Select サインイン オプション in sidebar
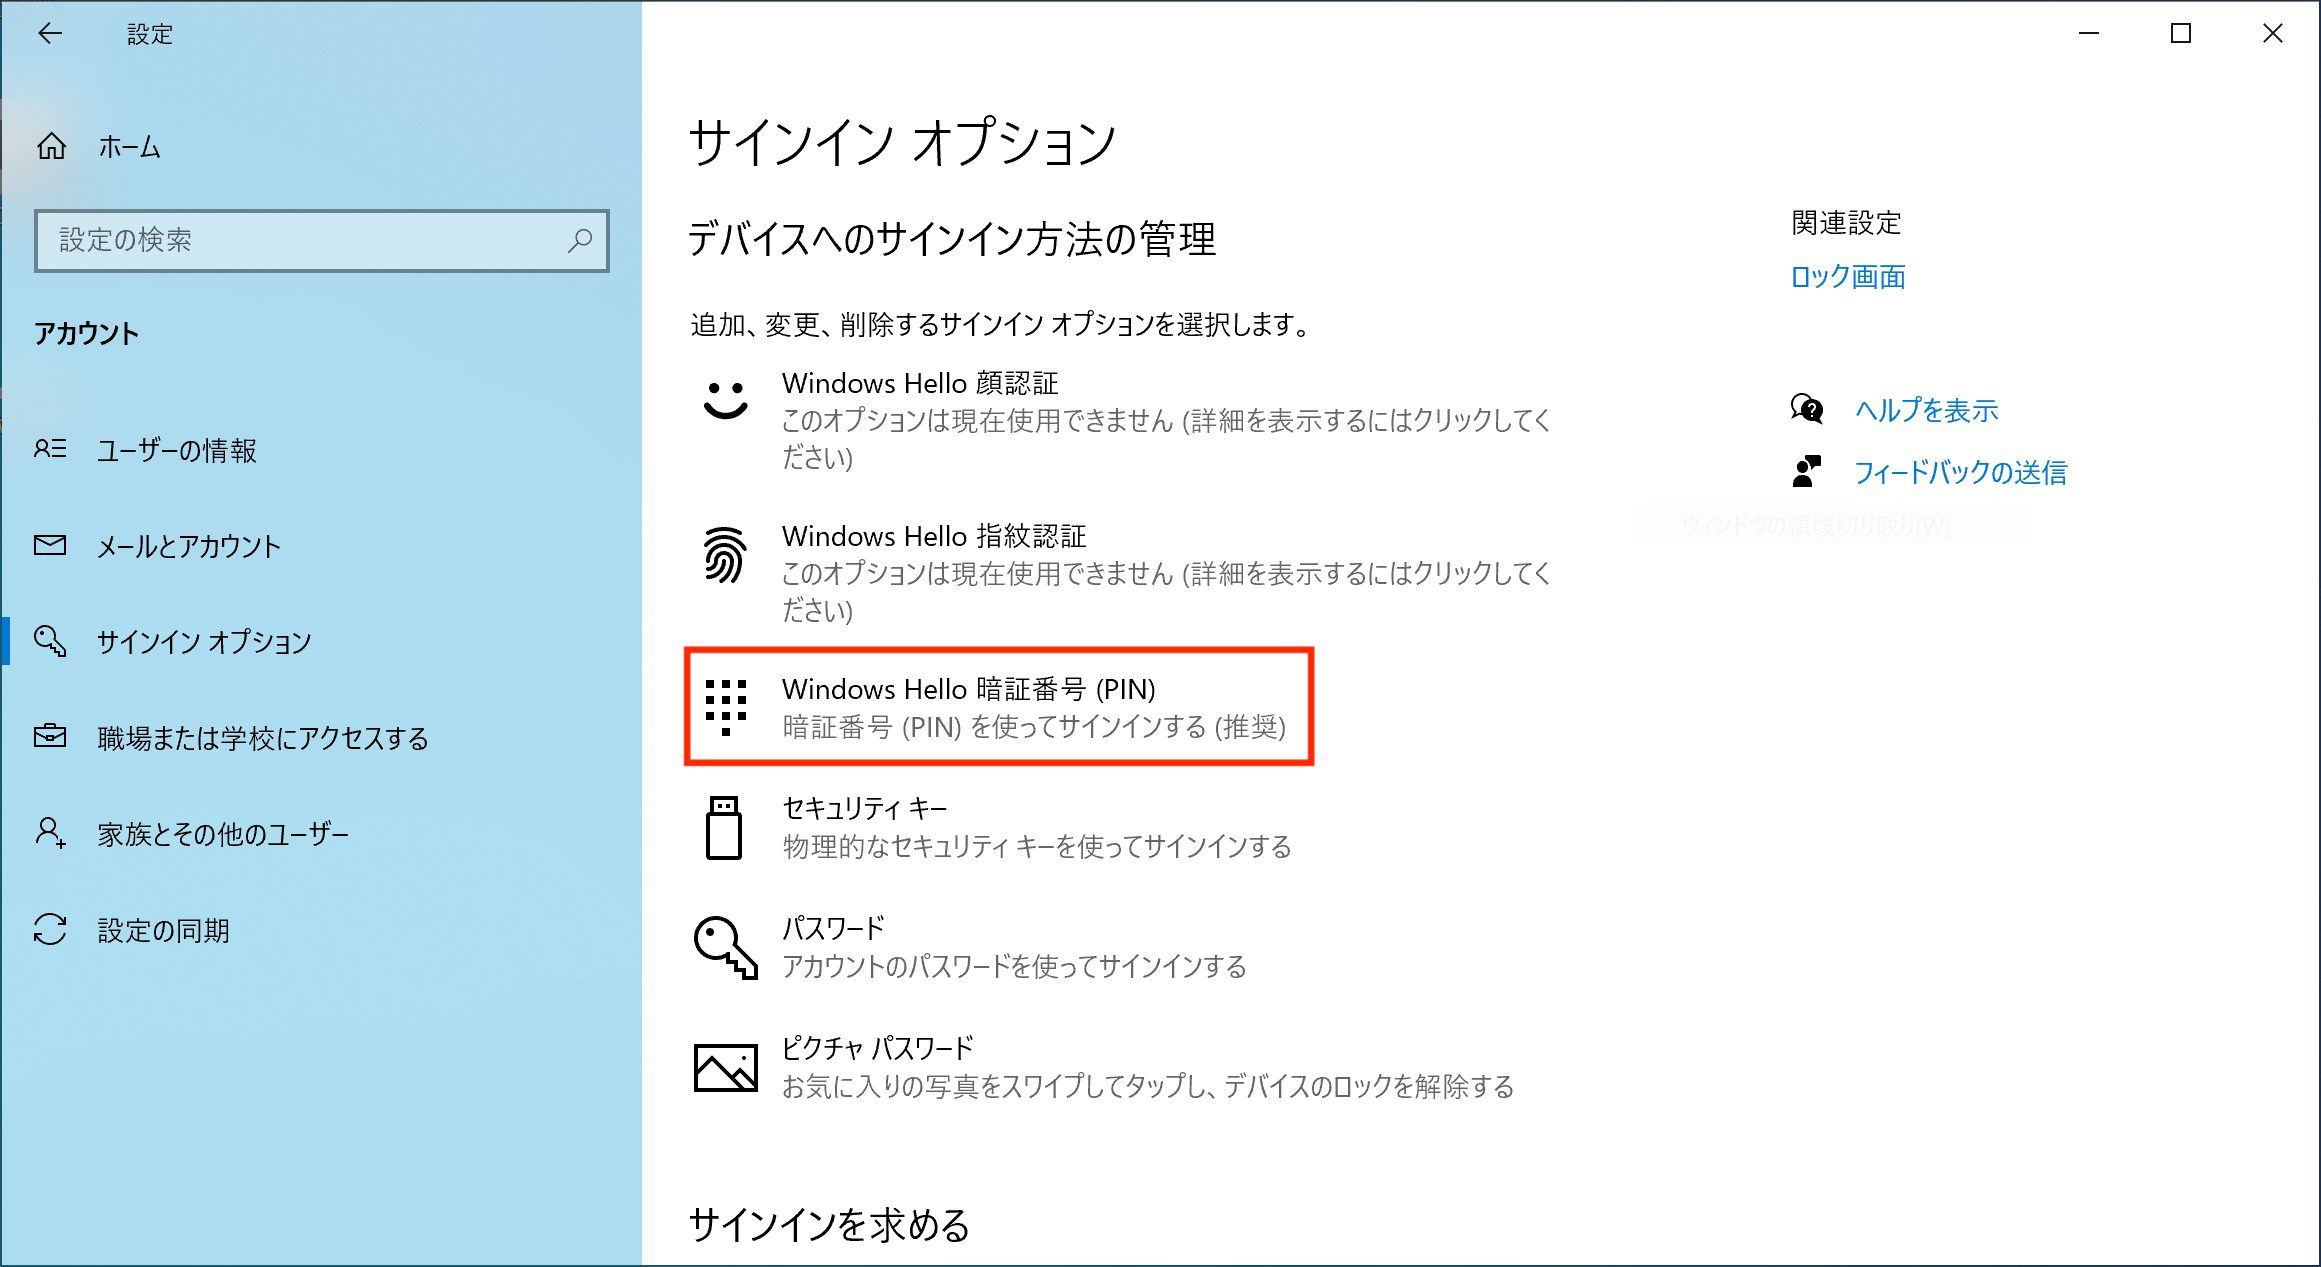The height and width of the screenshot is (1267, 2321). coord(321,641)
